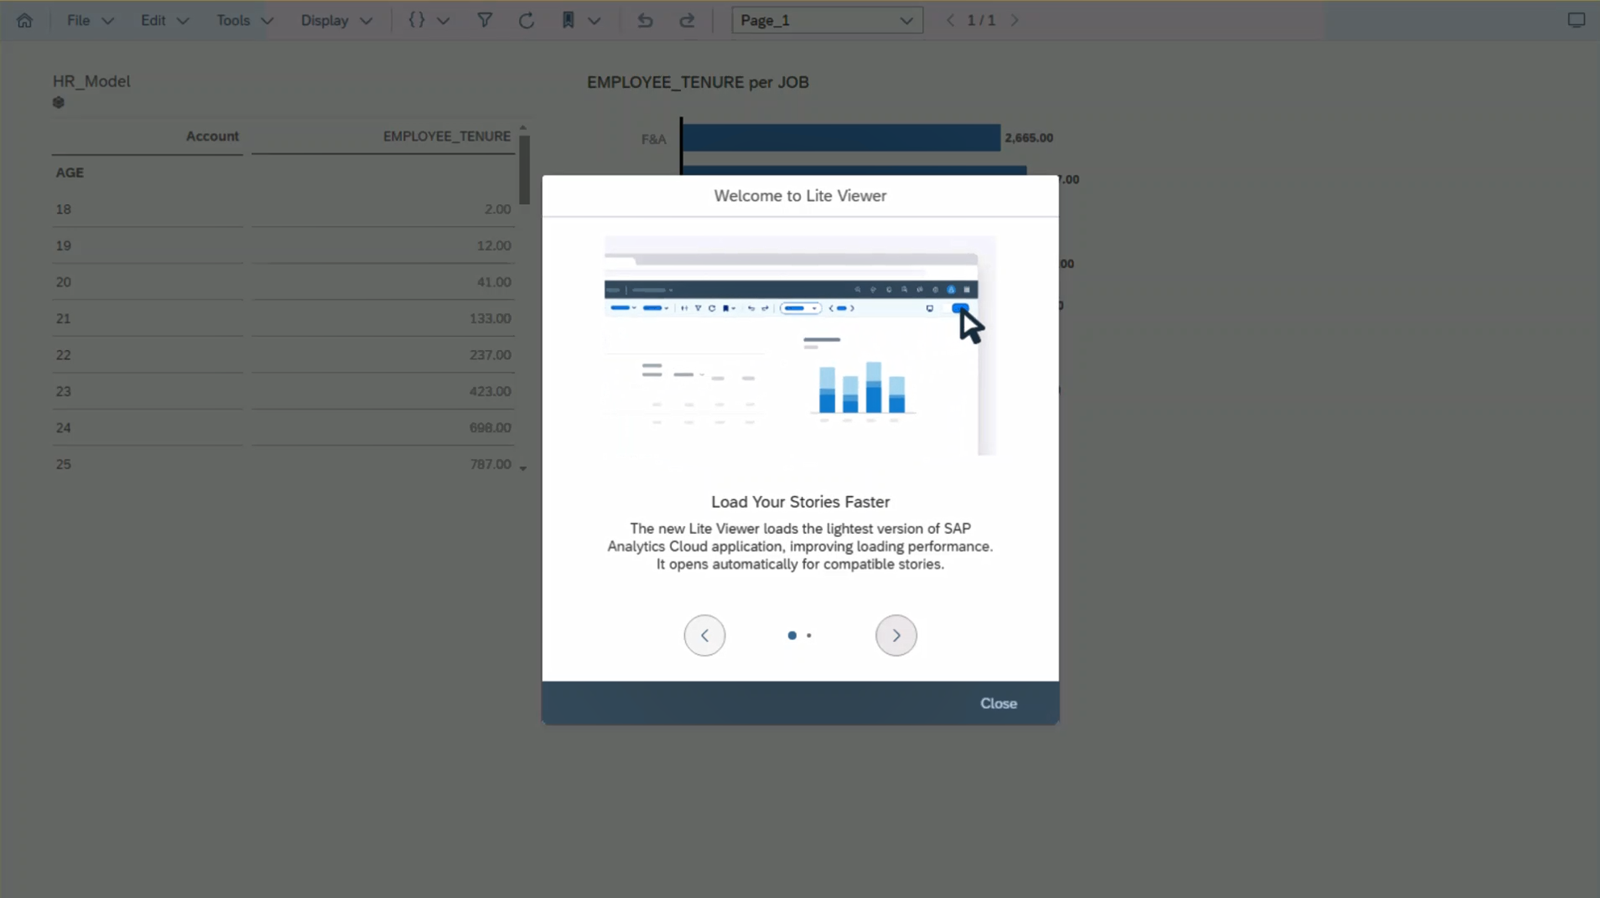
Task: Click the 237.00 tenure value
Action: 490,355
